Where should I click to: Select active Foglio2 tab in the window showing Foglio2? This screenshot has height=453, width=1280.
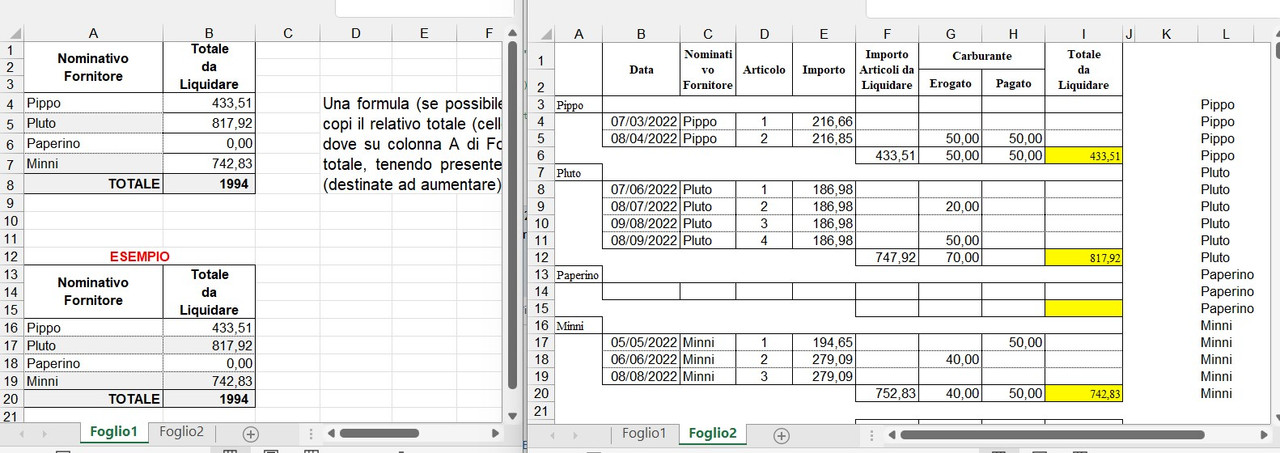tap(713, 433)
